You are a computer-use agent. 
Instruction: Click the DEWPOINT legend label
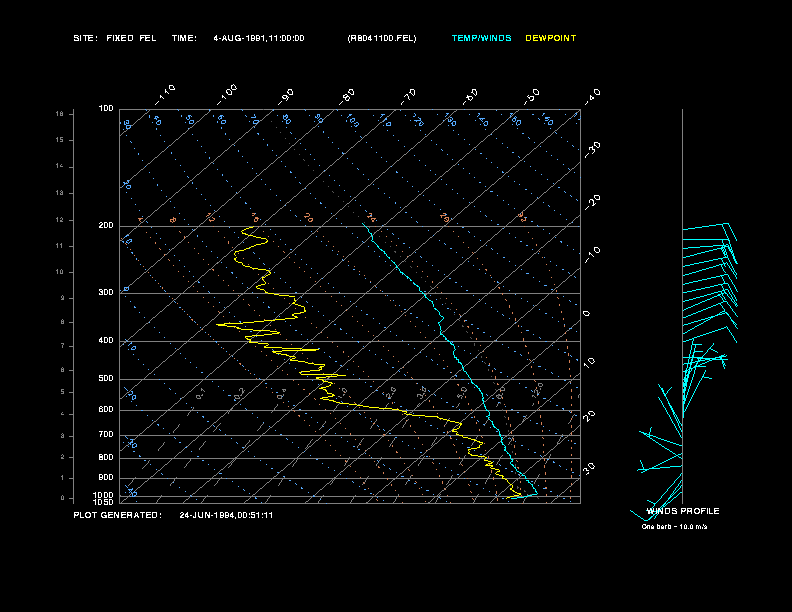point(551,38)
